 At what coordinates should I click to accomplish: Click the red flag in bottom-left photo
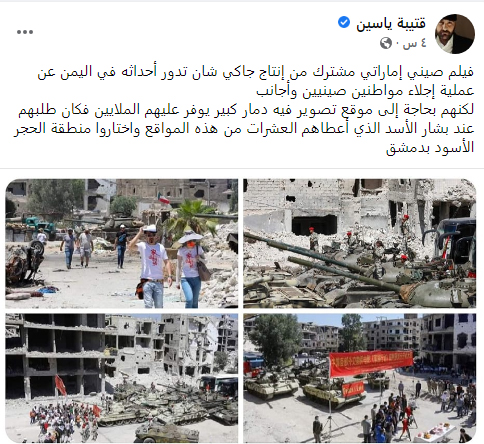(60, 385)
